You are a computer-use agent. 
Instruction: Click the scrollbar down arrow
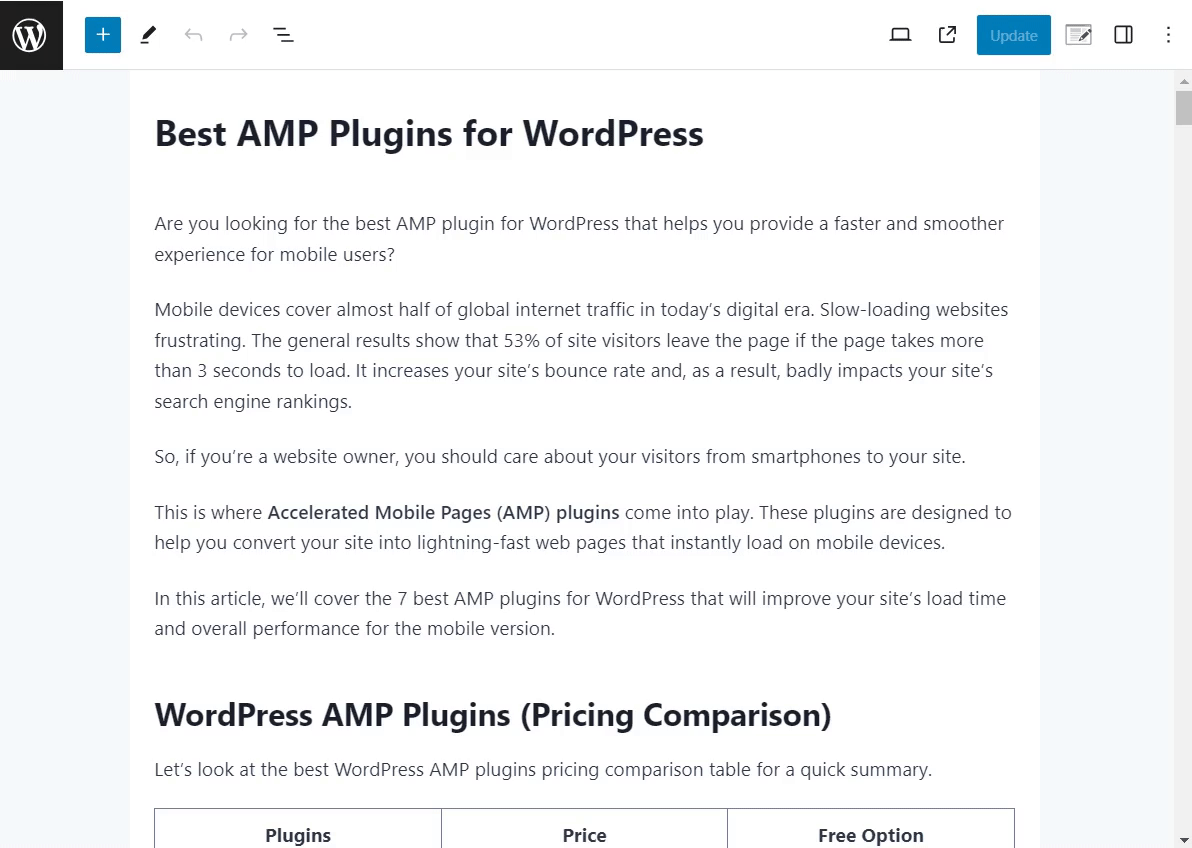pos(1184,840)
